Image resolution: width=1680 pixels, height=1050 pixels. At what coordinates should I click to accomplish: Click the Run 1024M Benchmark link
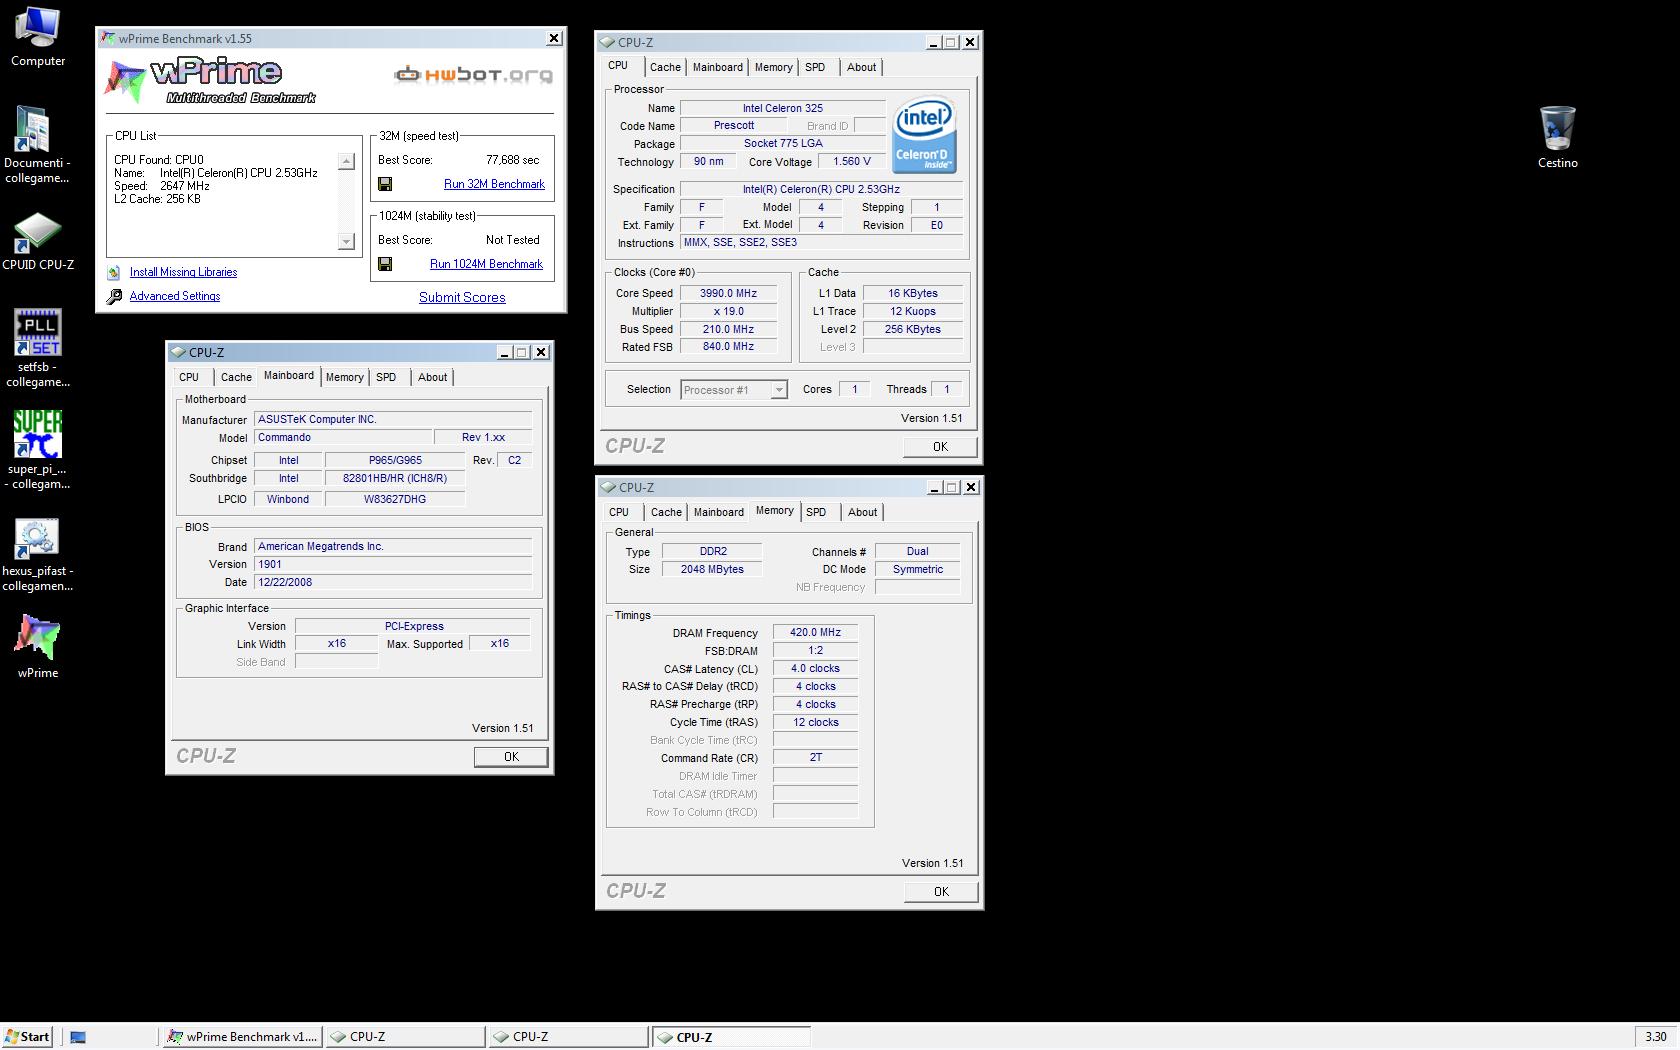pos(486,264)
